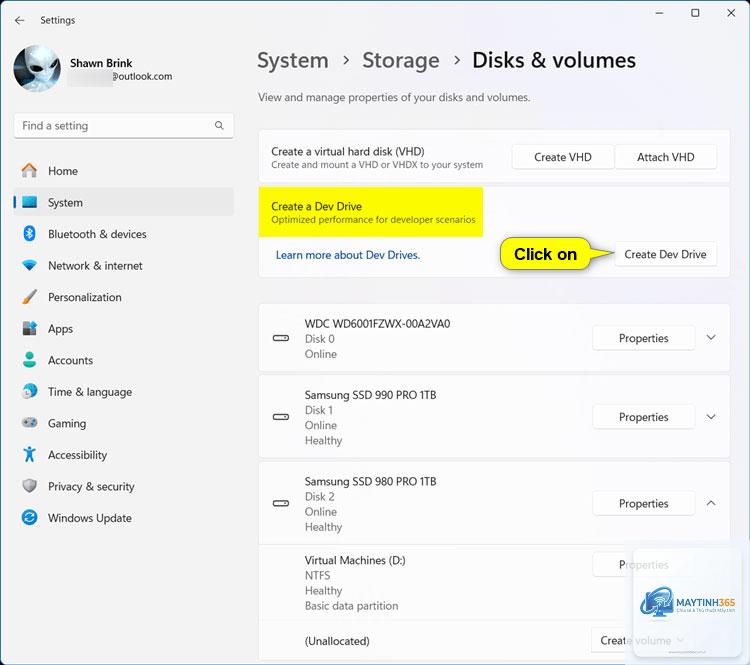The image size is (750, 665).
Task: Close the Settings window
Action: (x=731, y=13)
